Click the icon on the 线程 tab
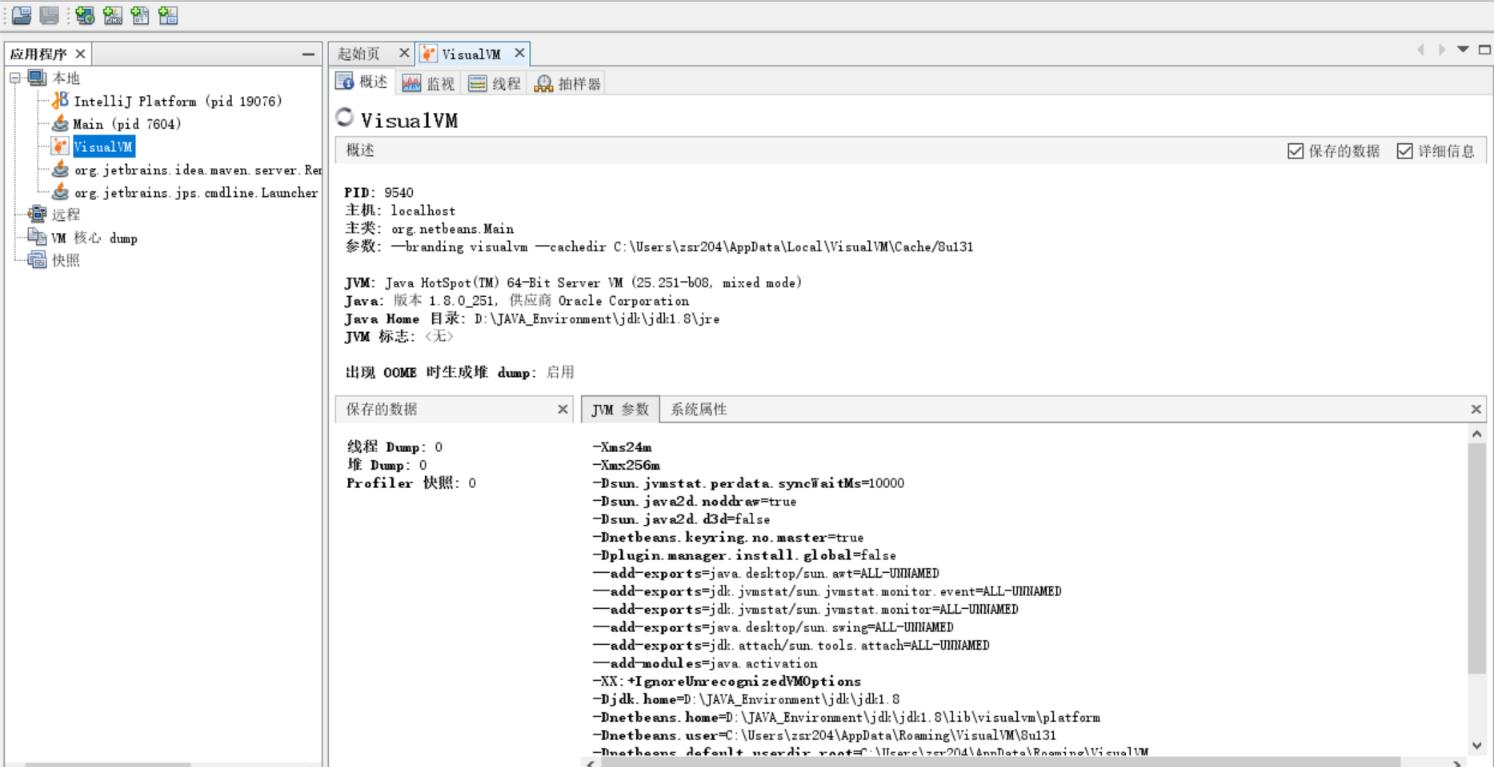 478,84
